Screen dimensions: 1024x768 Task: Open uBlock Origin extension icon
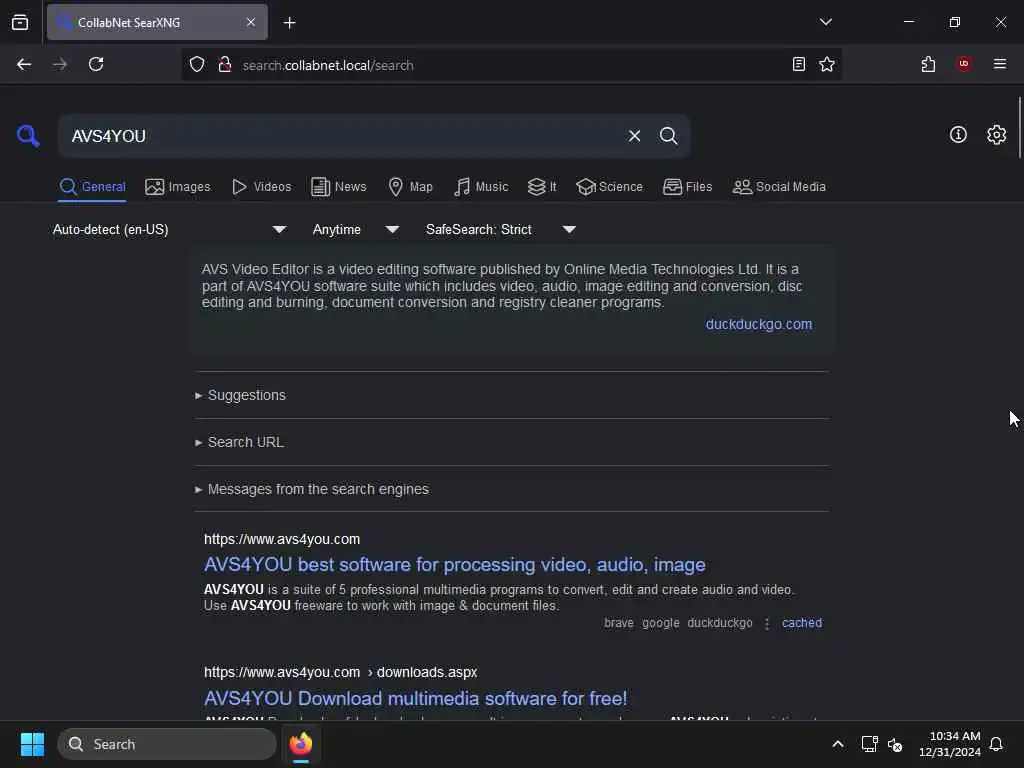click(x=963, y=64)
